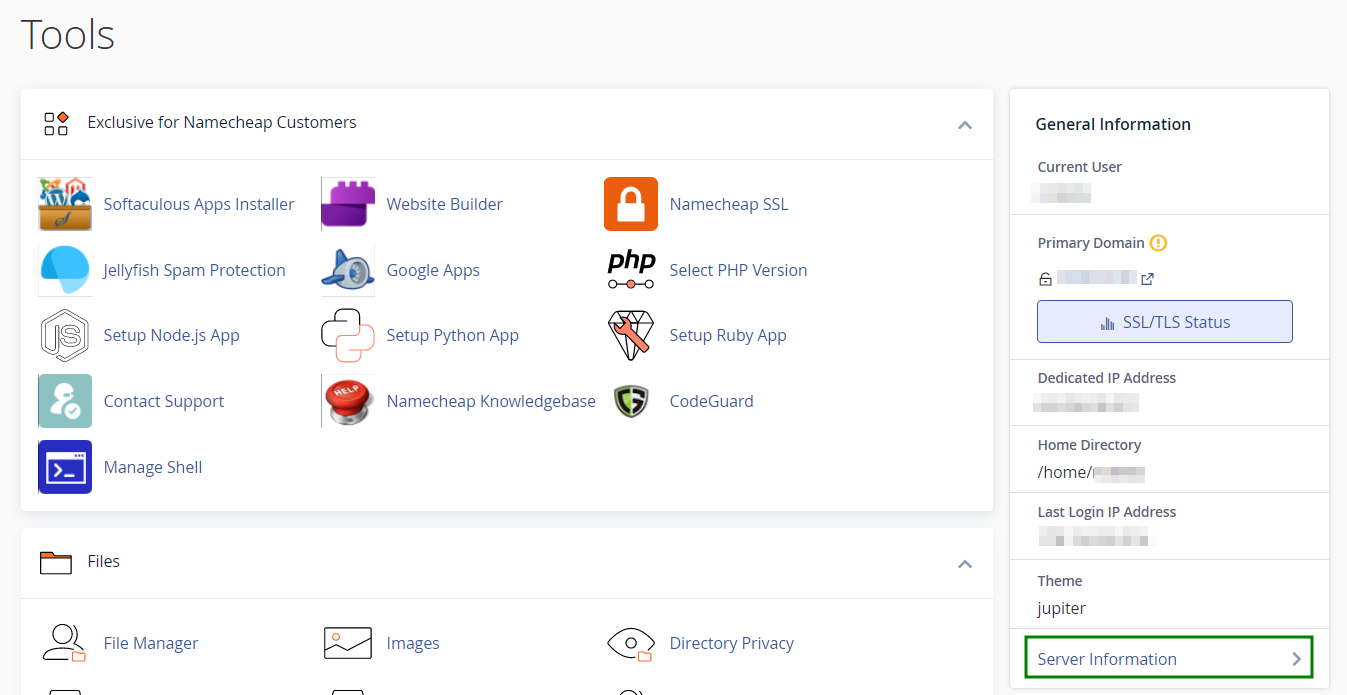Expand Server Information arrow
Image resolution: width=1347 pixels, height=695 pixels.
point(1296,659)
